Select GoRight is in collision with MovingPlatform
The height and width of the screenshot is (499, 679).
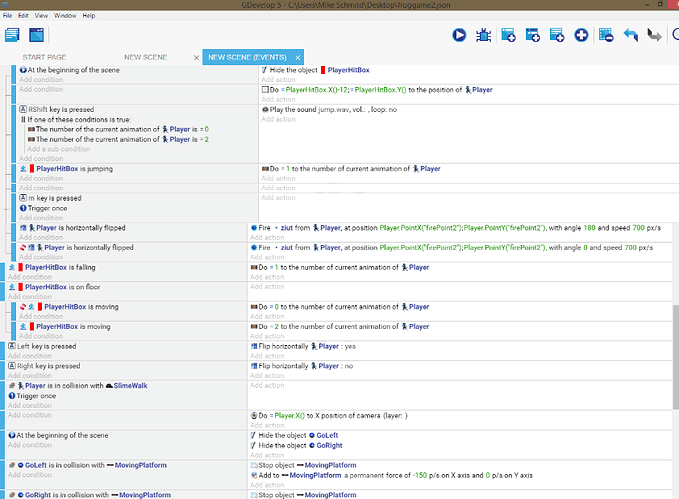[x=90, y=495]
